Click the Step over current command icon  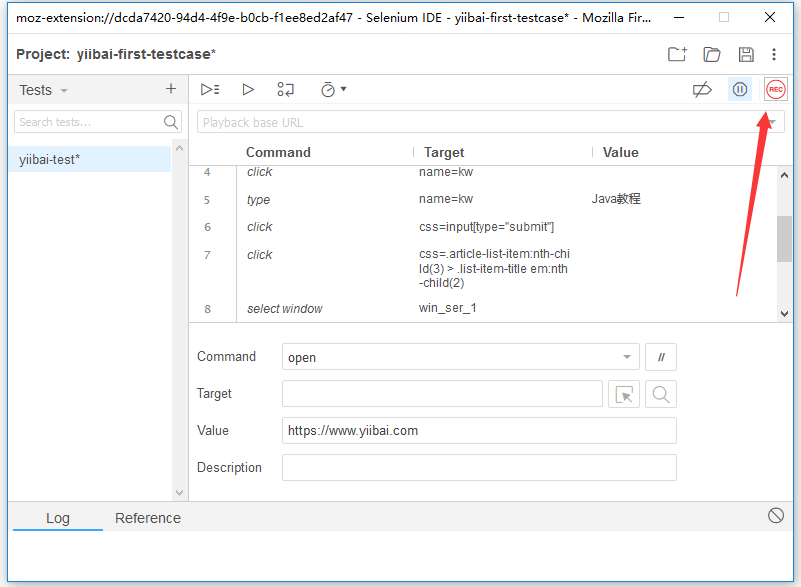pos(286,89)
